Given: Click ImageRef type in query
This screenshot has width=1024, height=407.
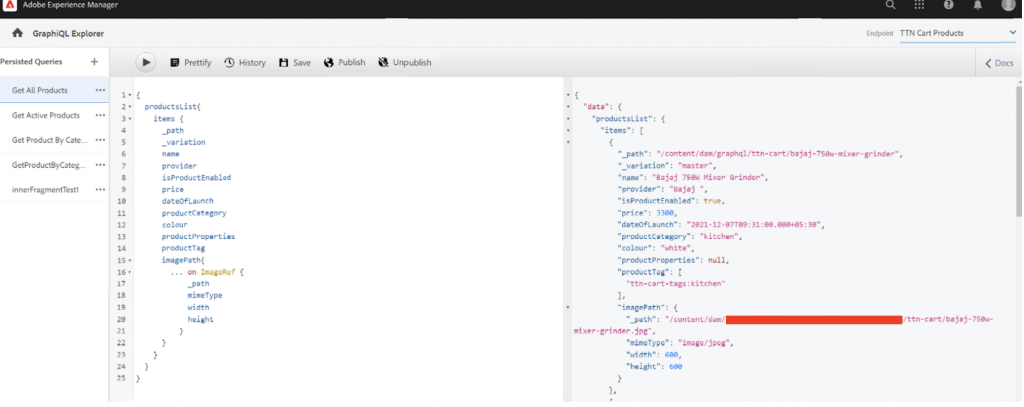Looking at the screenshot, I should click(x=217, y=272).
